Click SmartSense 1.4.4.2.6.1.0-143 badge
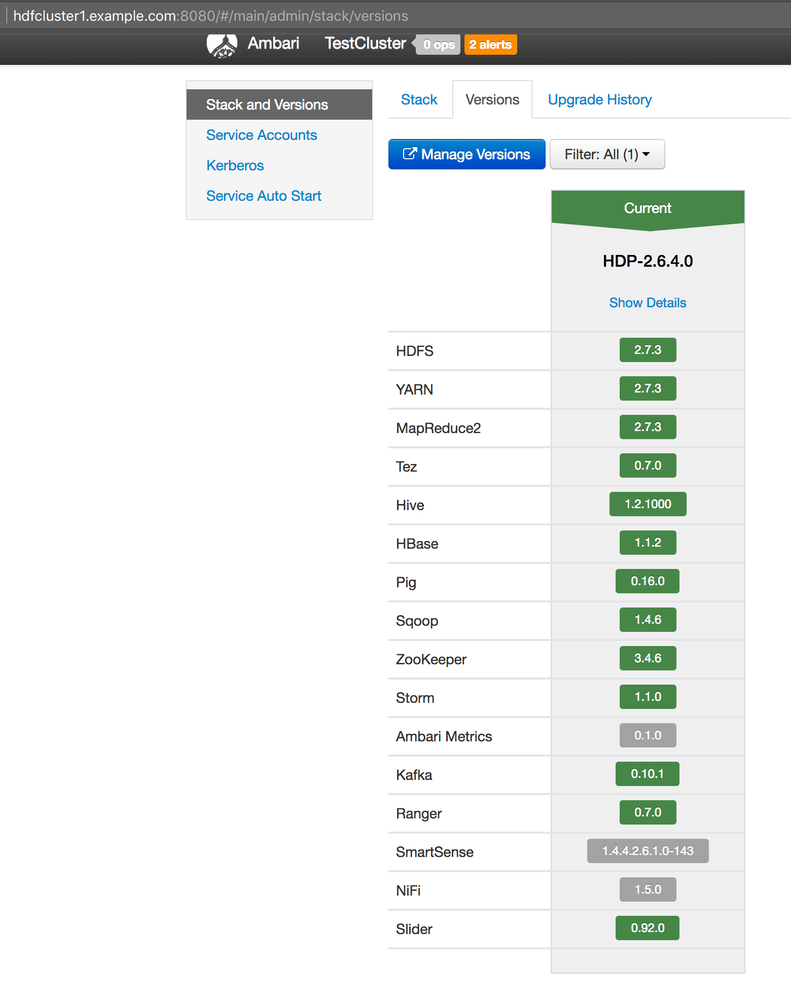 [x=648, y=851]
